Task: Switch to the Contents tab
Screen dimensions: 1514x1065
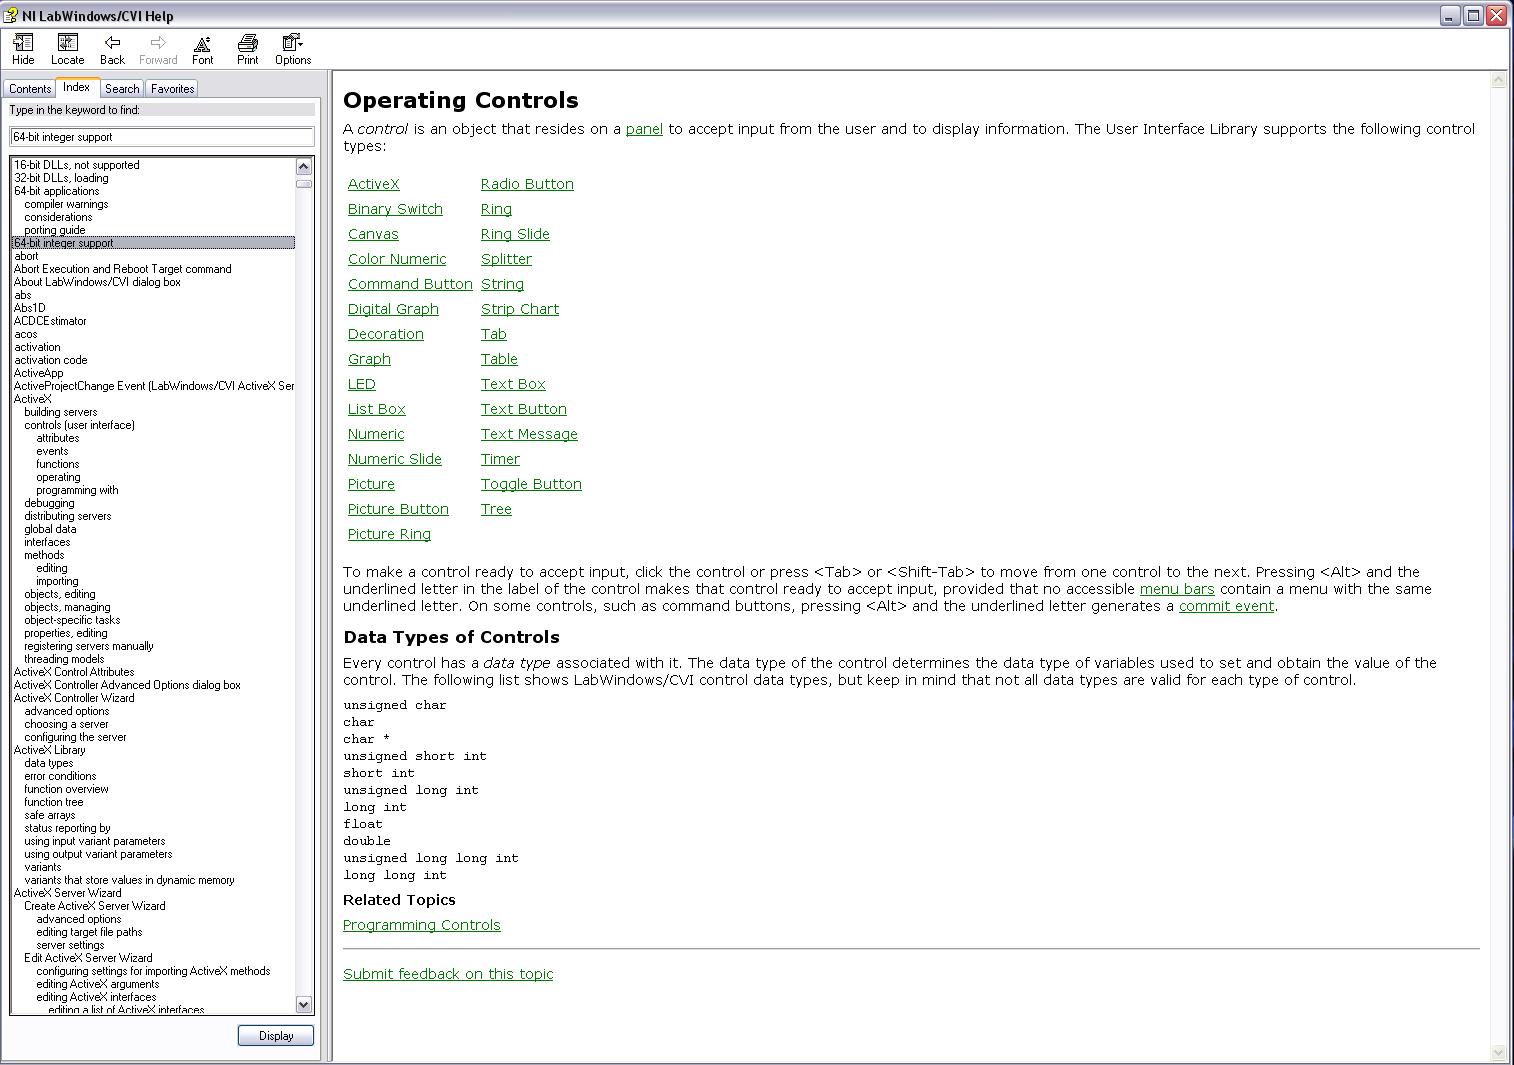Action: pos(30,89)
